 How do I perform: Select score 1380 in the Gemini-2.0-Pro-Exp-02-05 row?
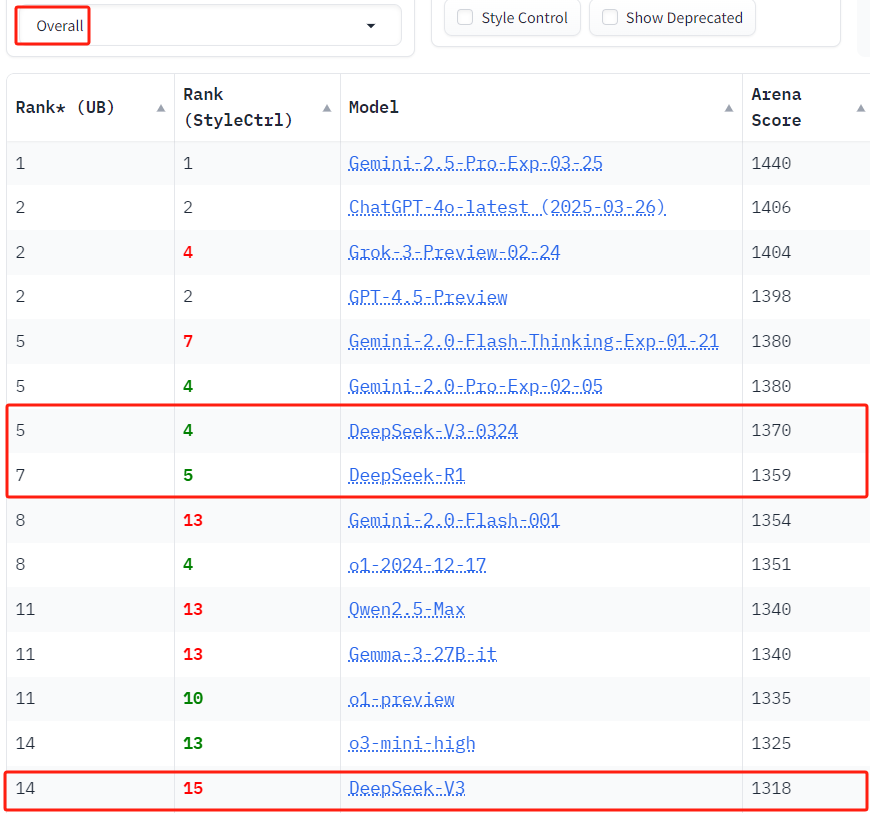click(x=771, y=386)
